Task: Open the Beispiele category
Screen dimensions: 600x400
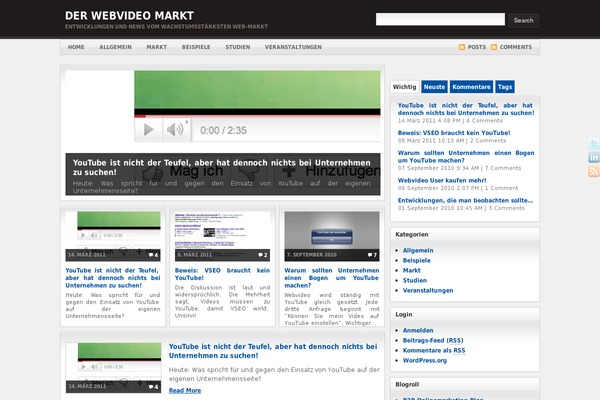Action: click(417, 260)
